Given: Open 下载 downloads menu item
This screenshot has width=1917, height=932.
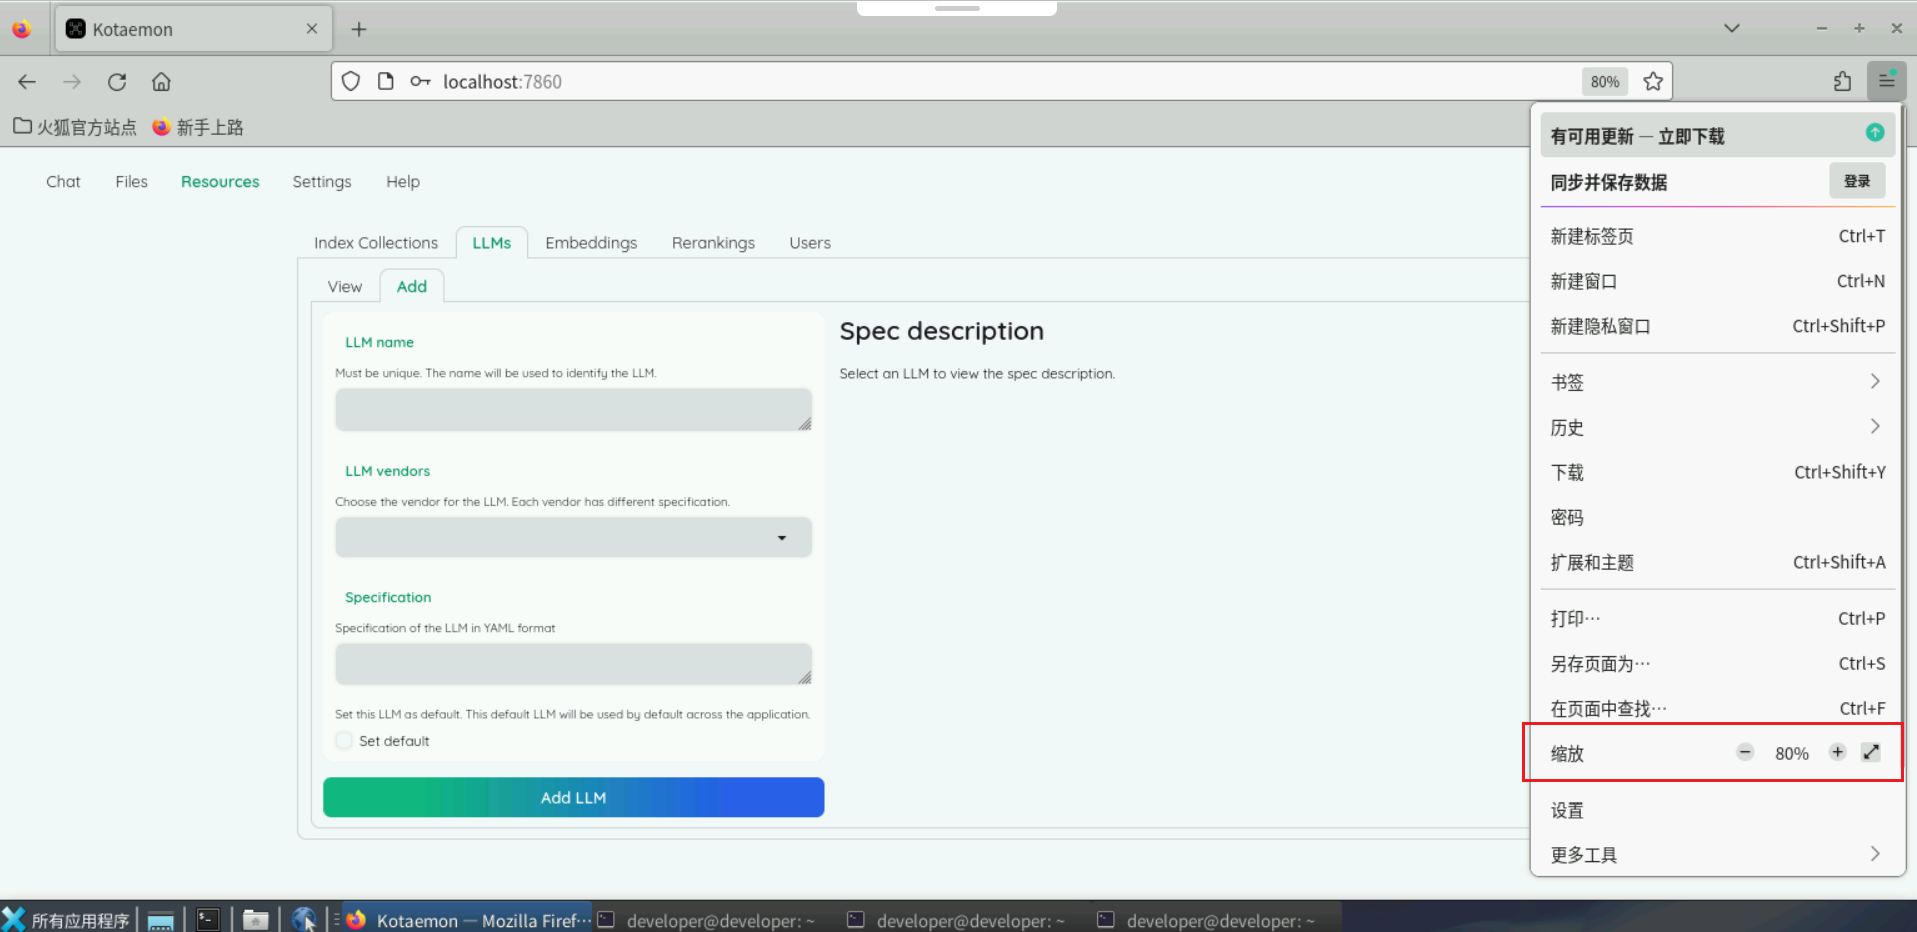Looking at the screenshot, I should [1716, 472].
